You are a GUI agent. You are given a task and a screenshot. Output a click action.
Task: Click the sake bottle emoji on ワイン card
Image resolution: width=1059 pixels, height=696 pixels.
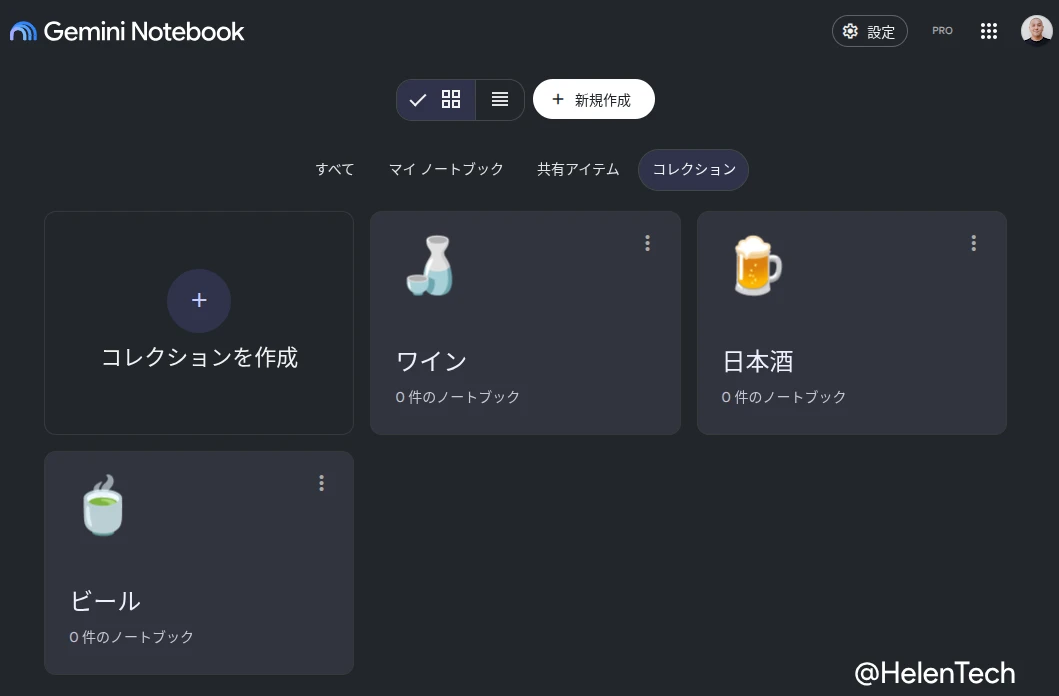pos(430,265)
